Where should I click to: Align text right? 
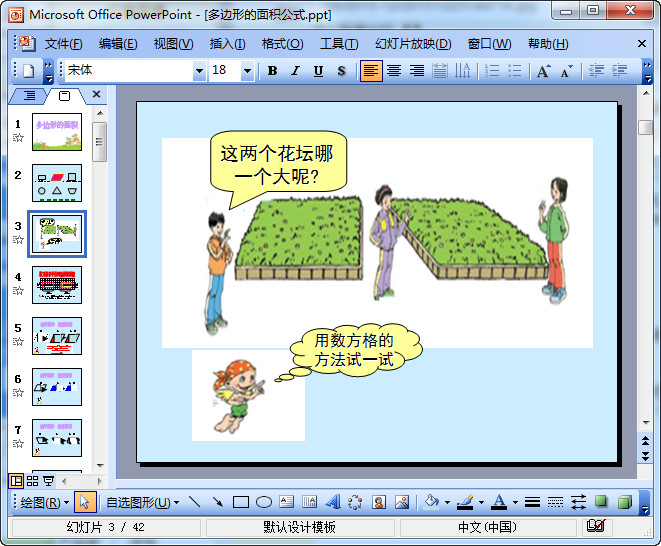(x=417, y=71)
